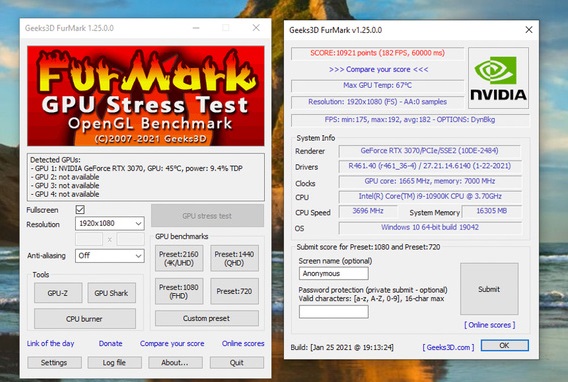Uncheck the Fullscreen checkbox
Image resolution: width=568 pixels, height=382 pixels.
(x=80, y=210)
